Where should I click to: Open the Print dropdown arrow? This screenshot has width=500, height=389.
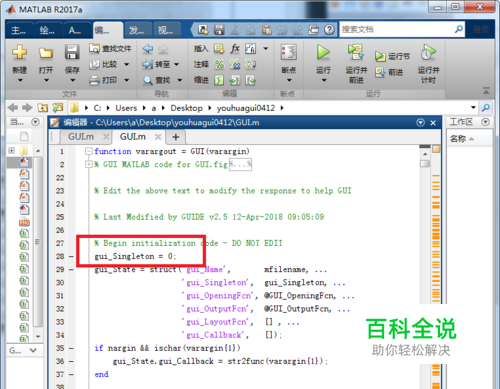pyautogui.click(x=126, y=80)
